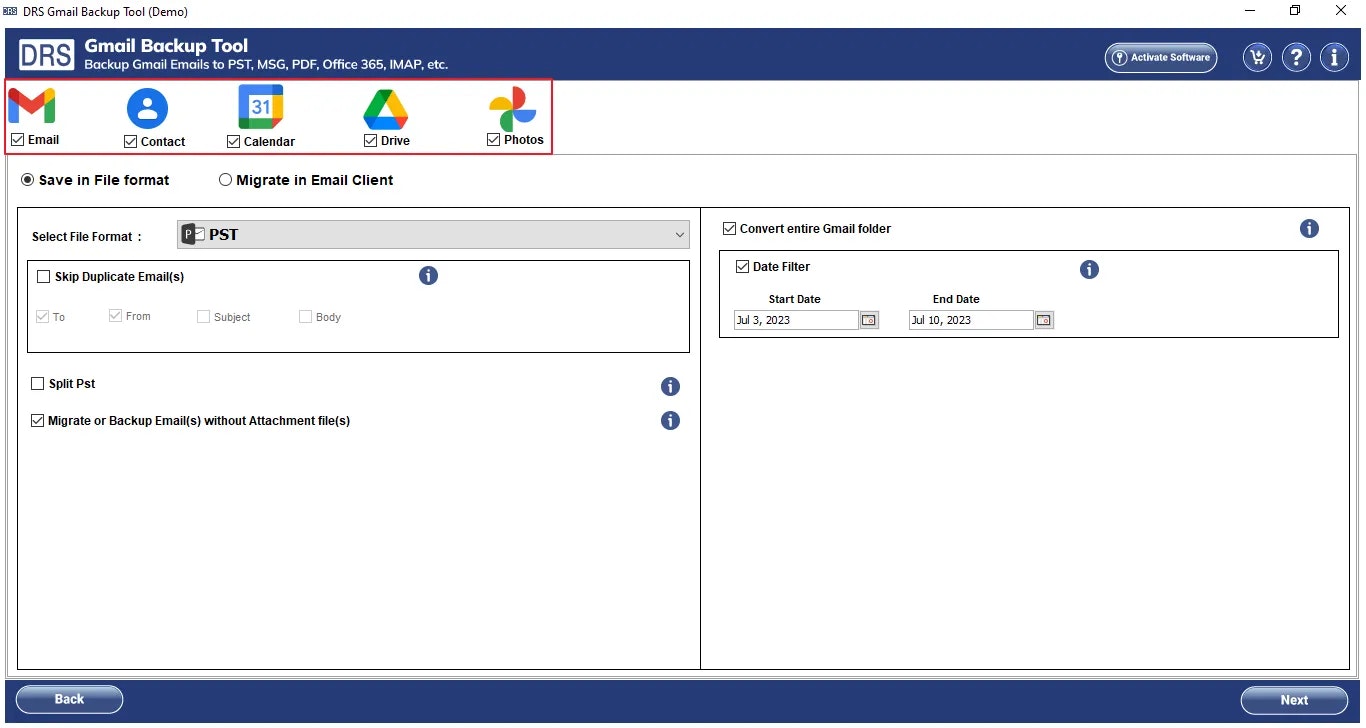Toggle Convert entire Gmail folder checkbox
The width and height of the screenshot is (1366, 728).
tap(729, 229)
